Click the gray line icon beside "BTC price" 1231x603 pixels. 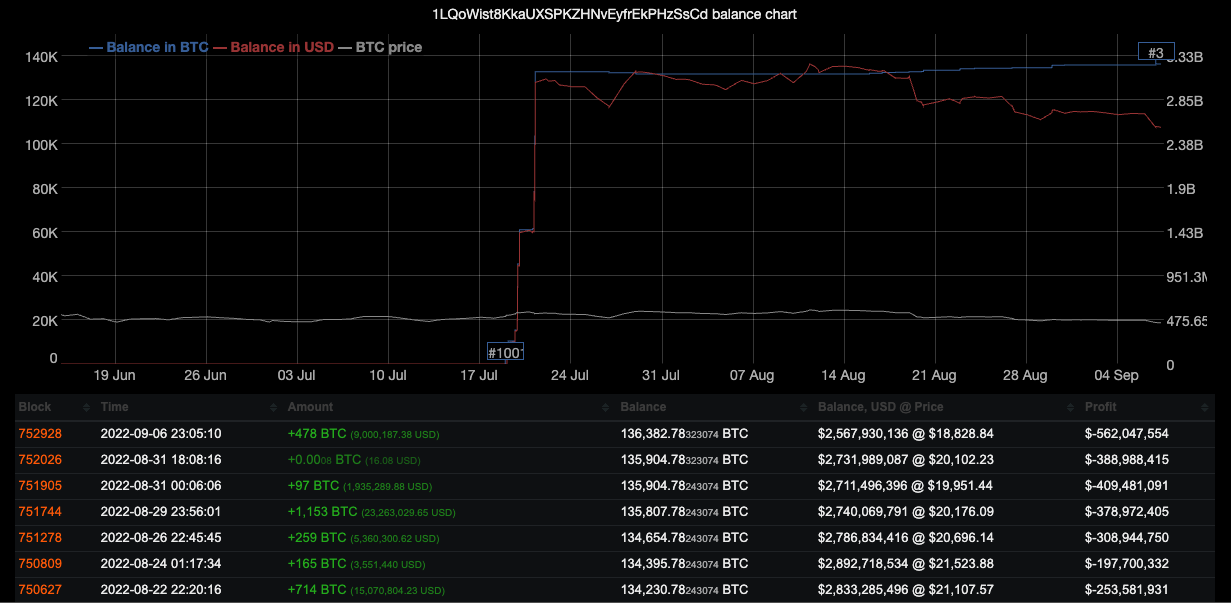tap(345, 47)
